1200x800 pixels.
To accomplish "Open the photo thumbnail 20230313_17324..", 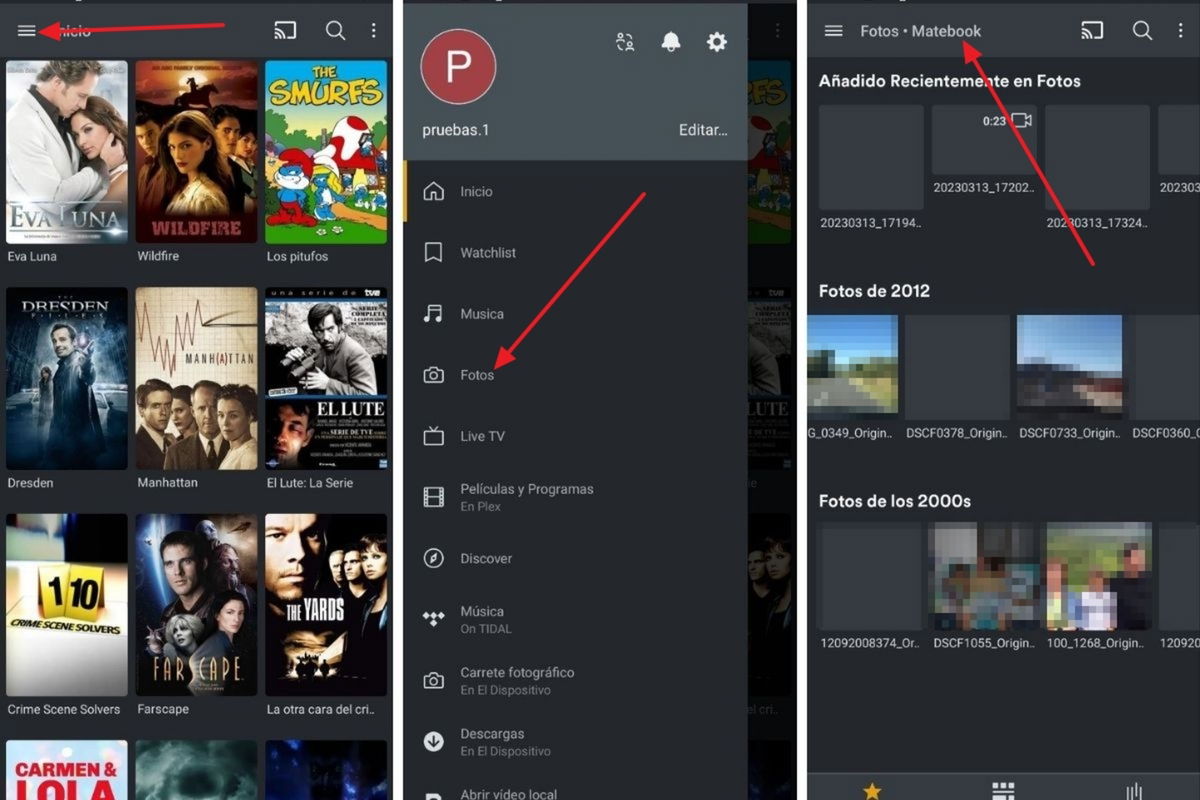I will 1097,157.
